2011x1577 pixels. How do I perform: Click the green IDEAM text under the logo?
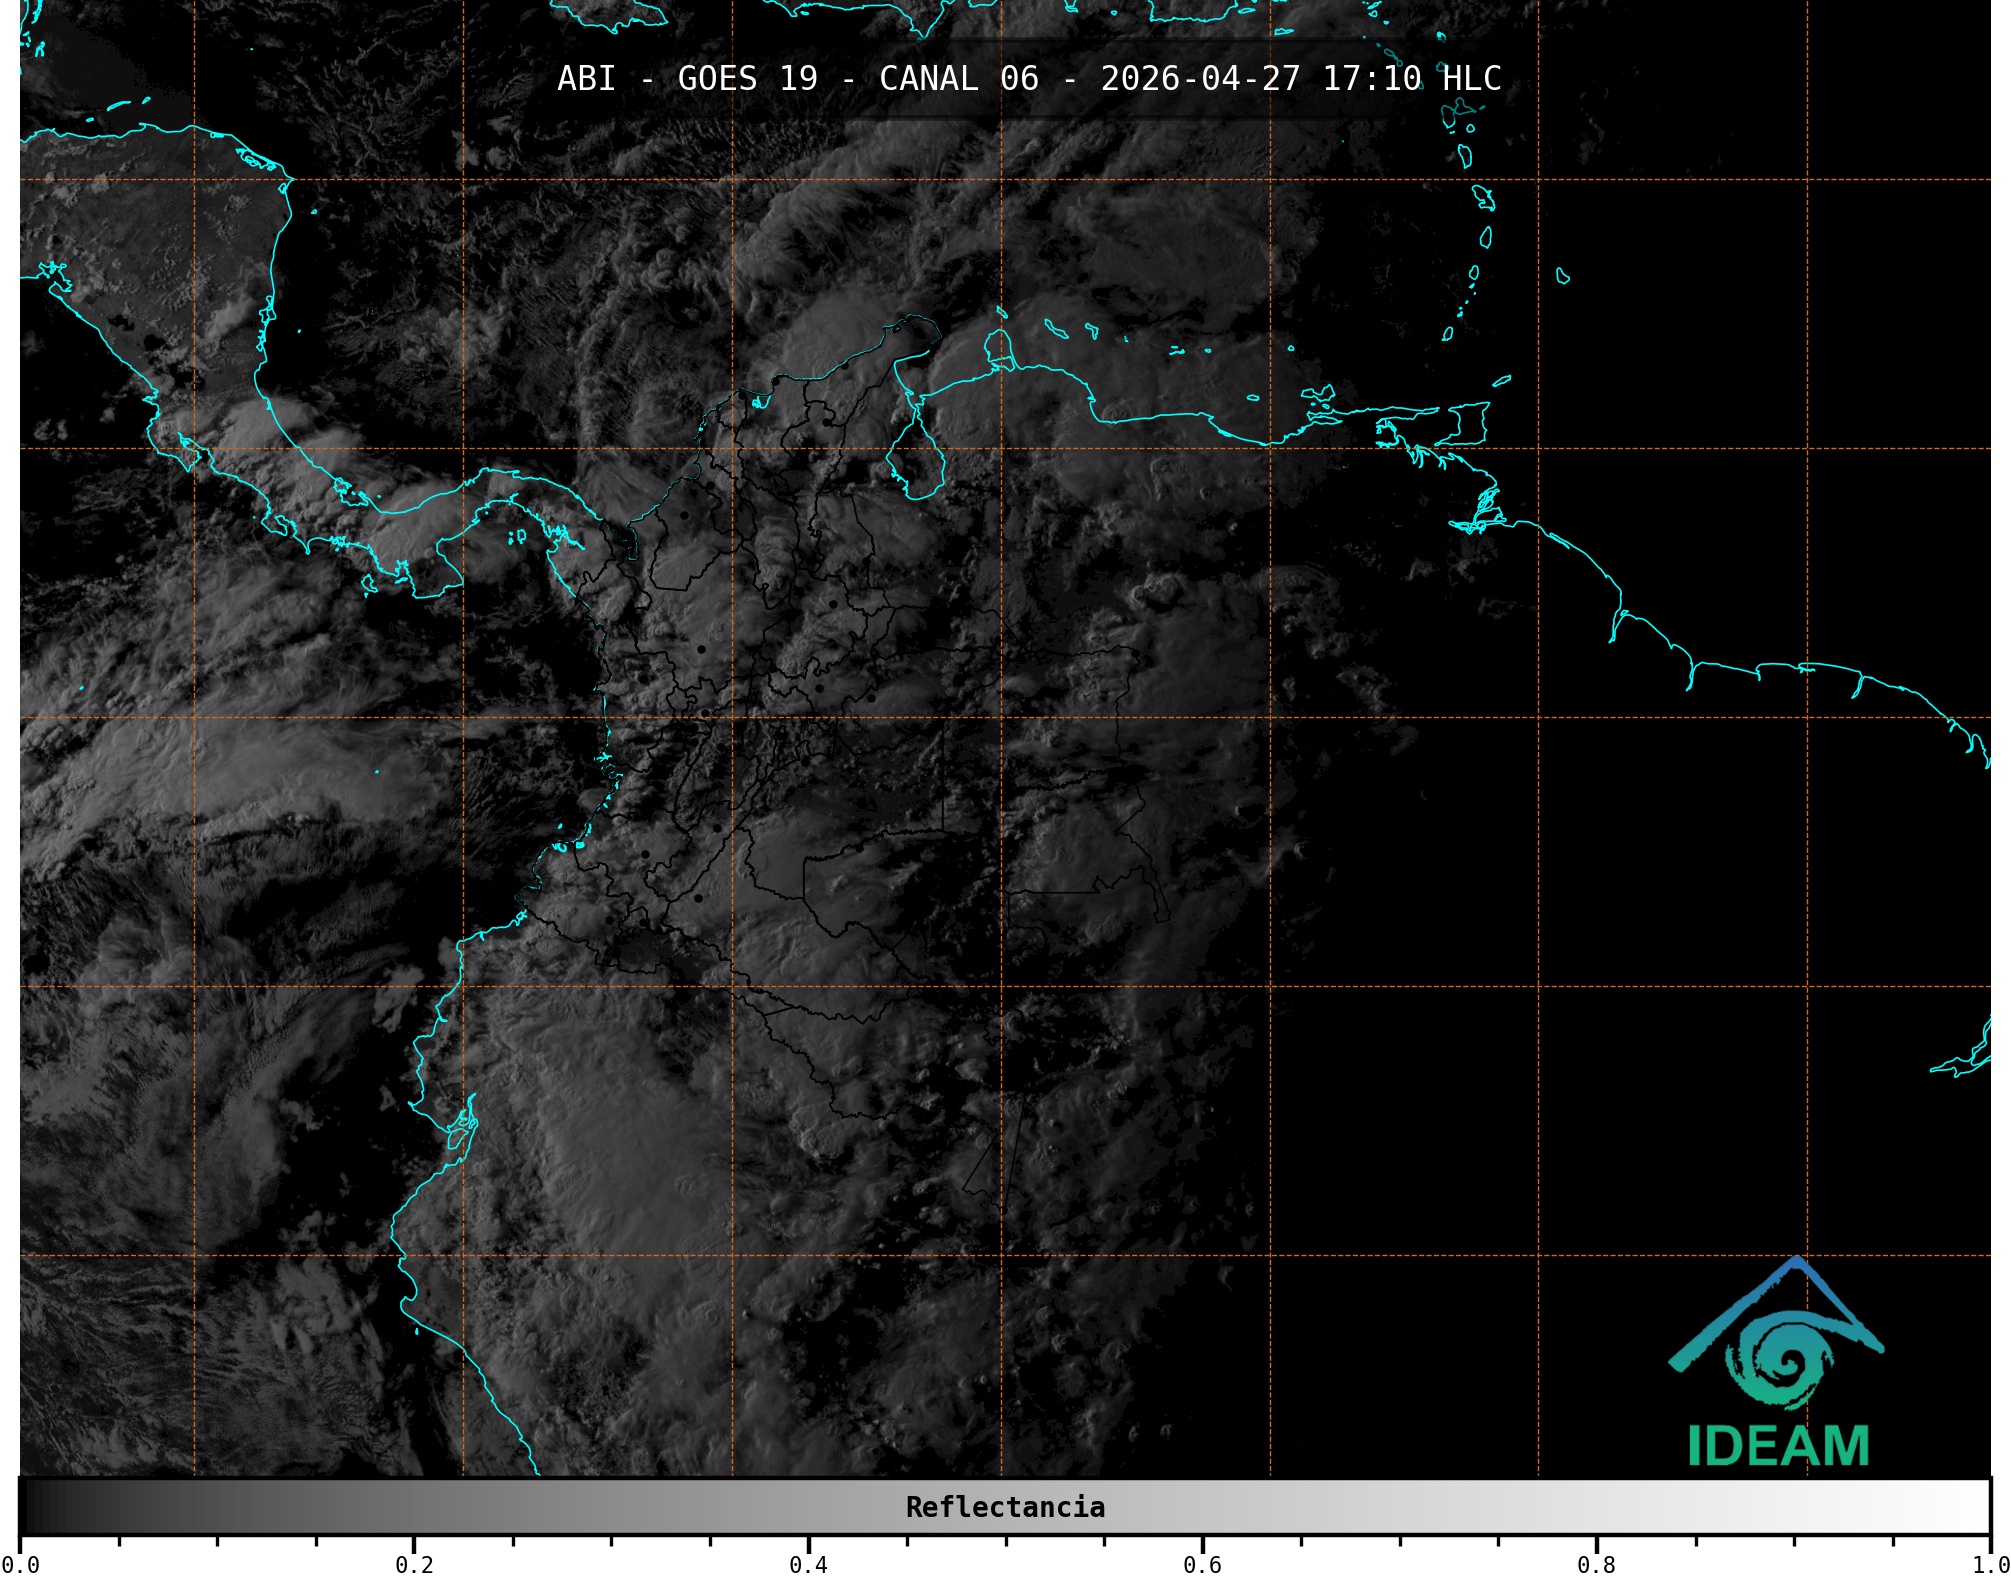[x=1778, y=1446]
